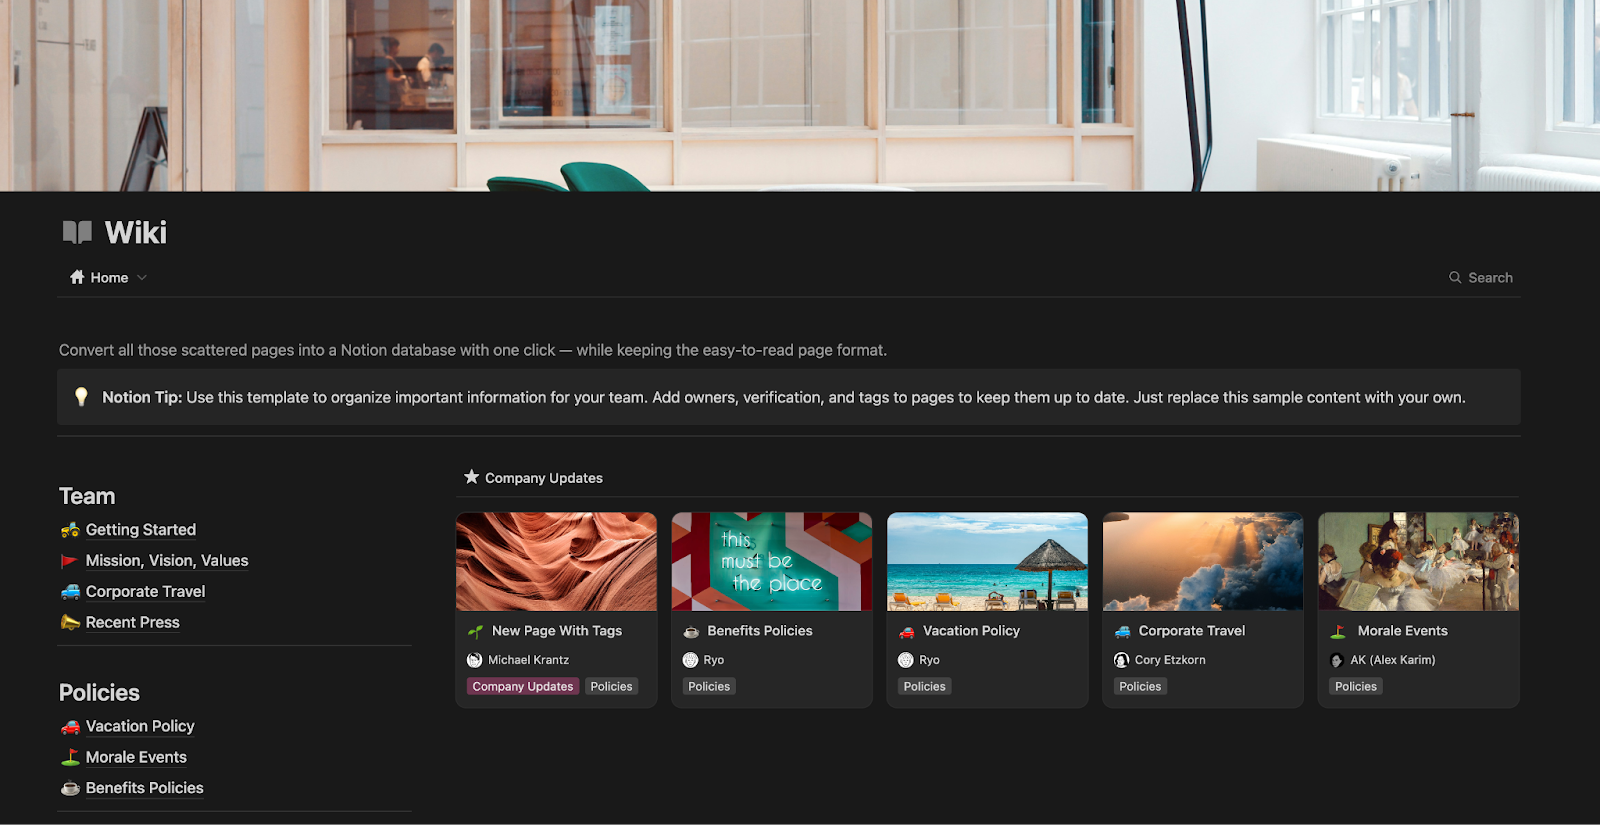Click Cory Etzkorn's avatar icon
The height and width of the screenshot is (825, 1600).
point(1121,660)
